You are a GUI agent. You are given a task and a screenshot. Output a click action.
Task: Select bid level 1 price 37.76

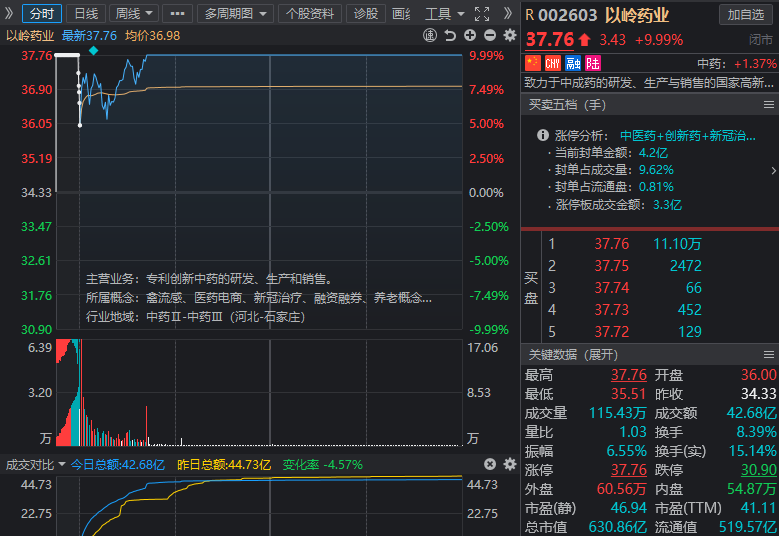(612, 244)
